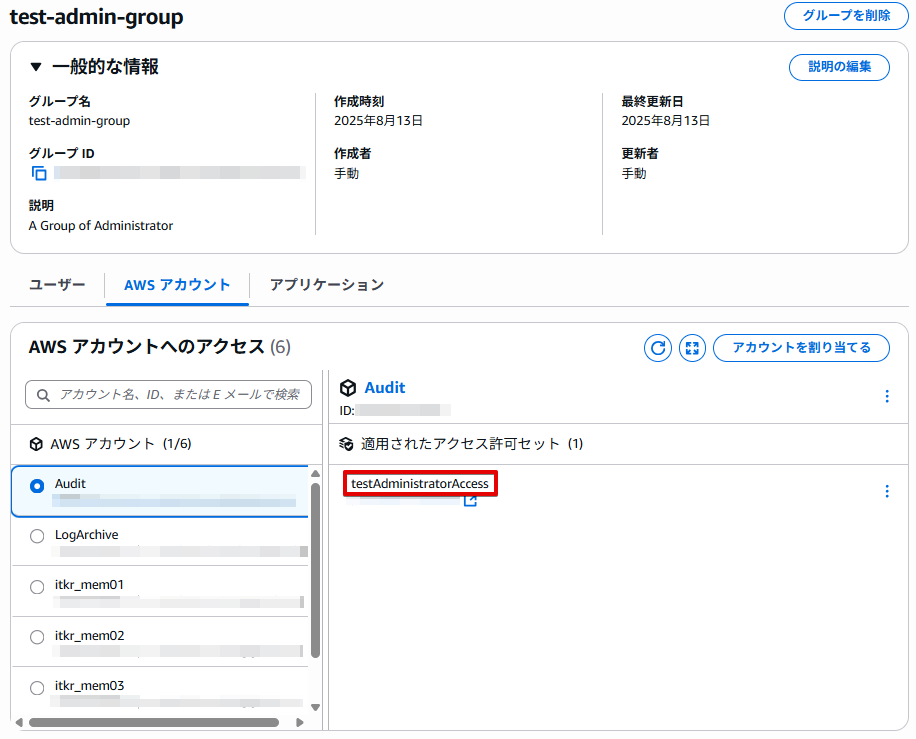Viewport: 916px width, 739px height.
Task: Select the itkr_mem02 radio button
Action: 37,637
